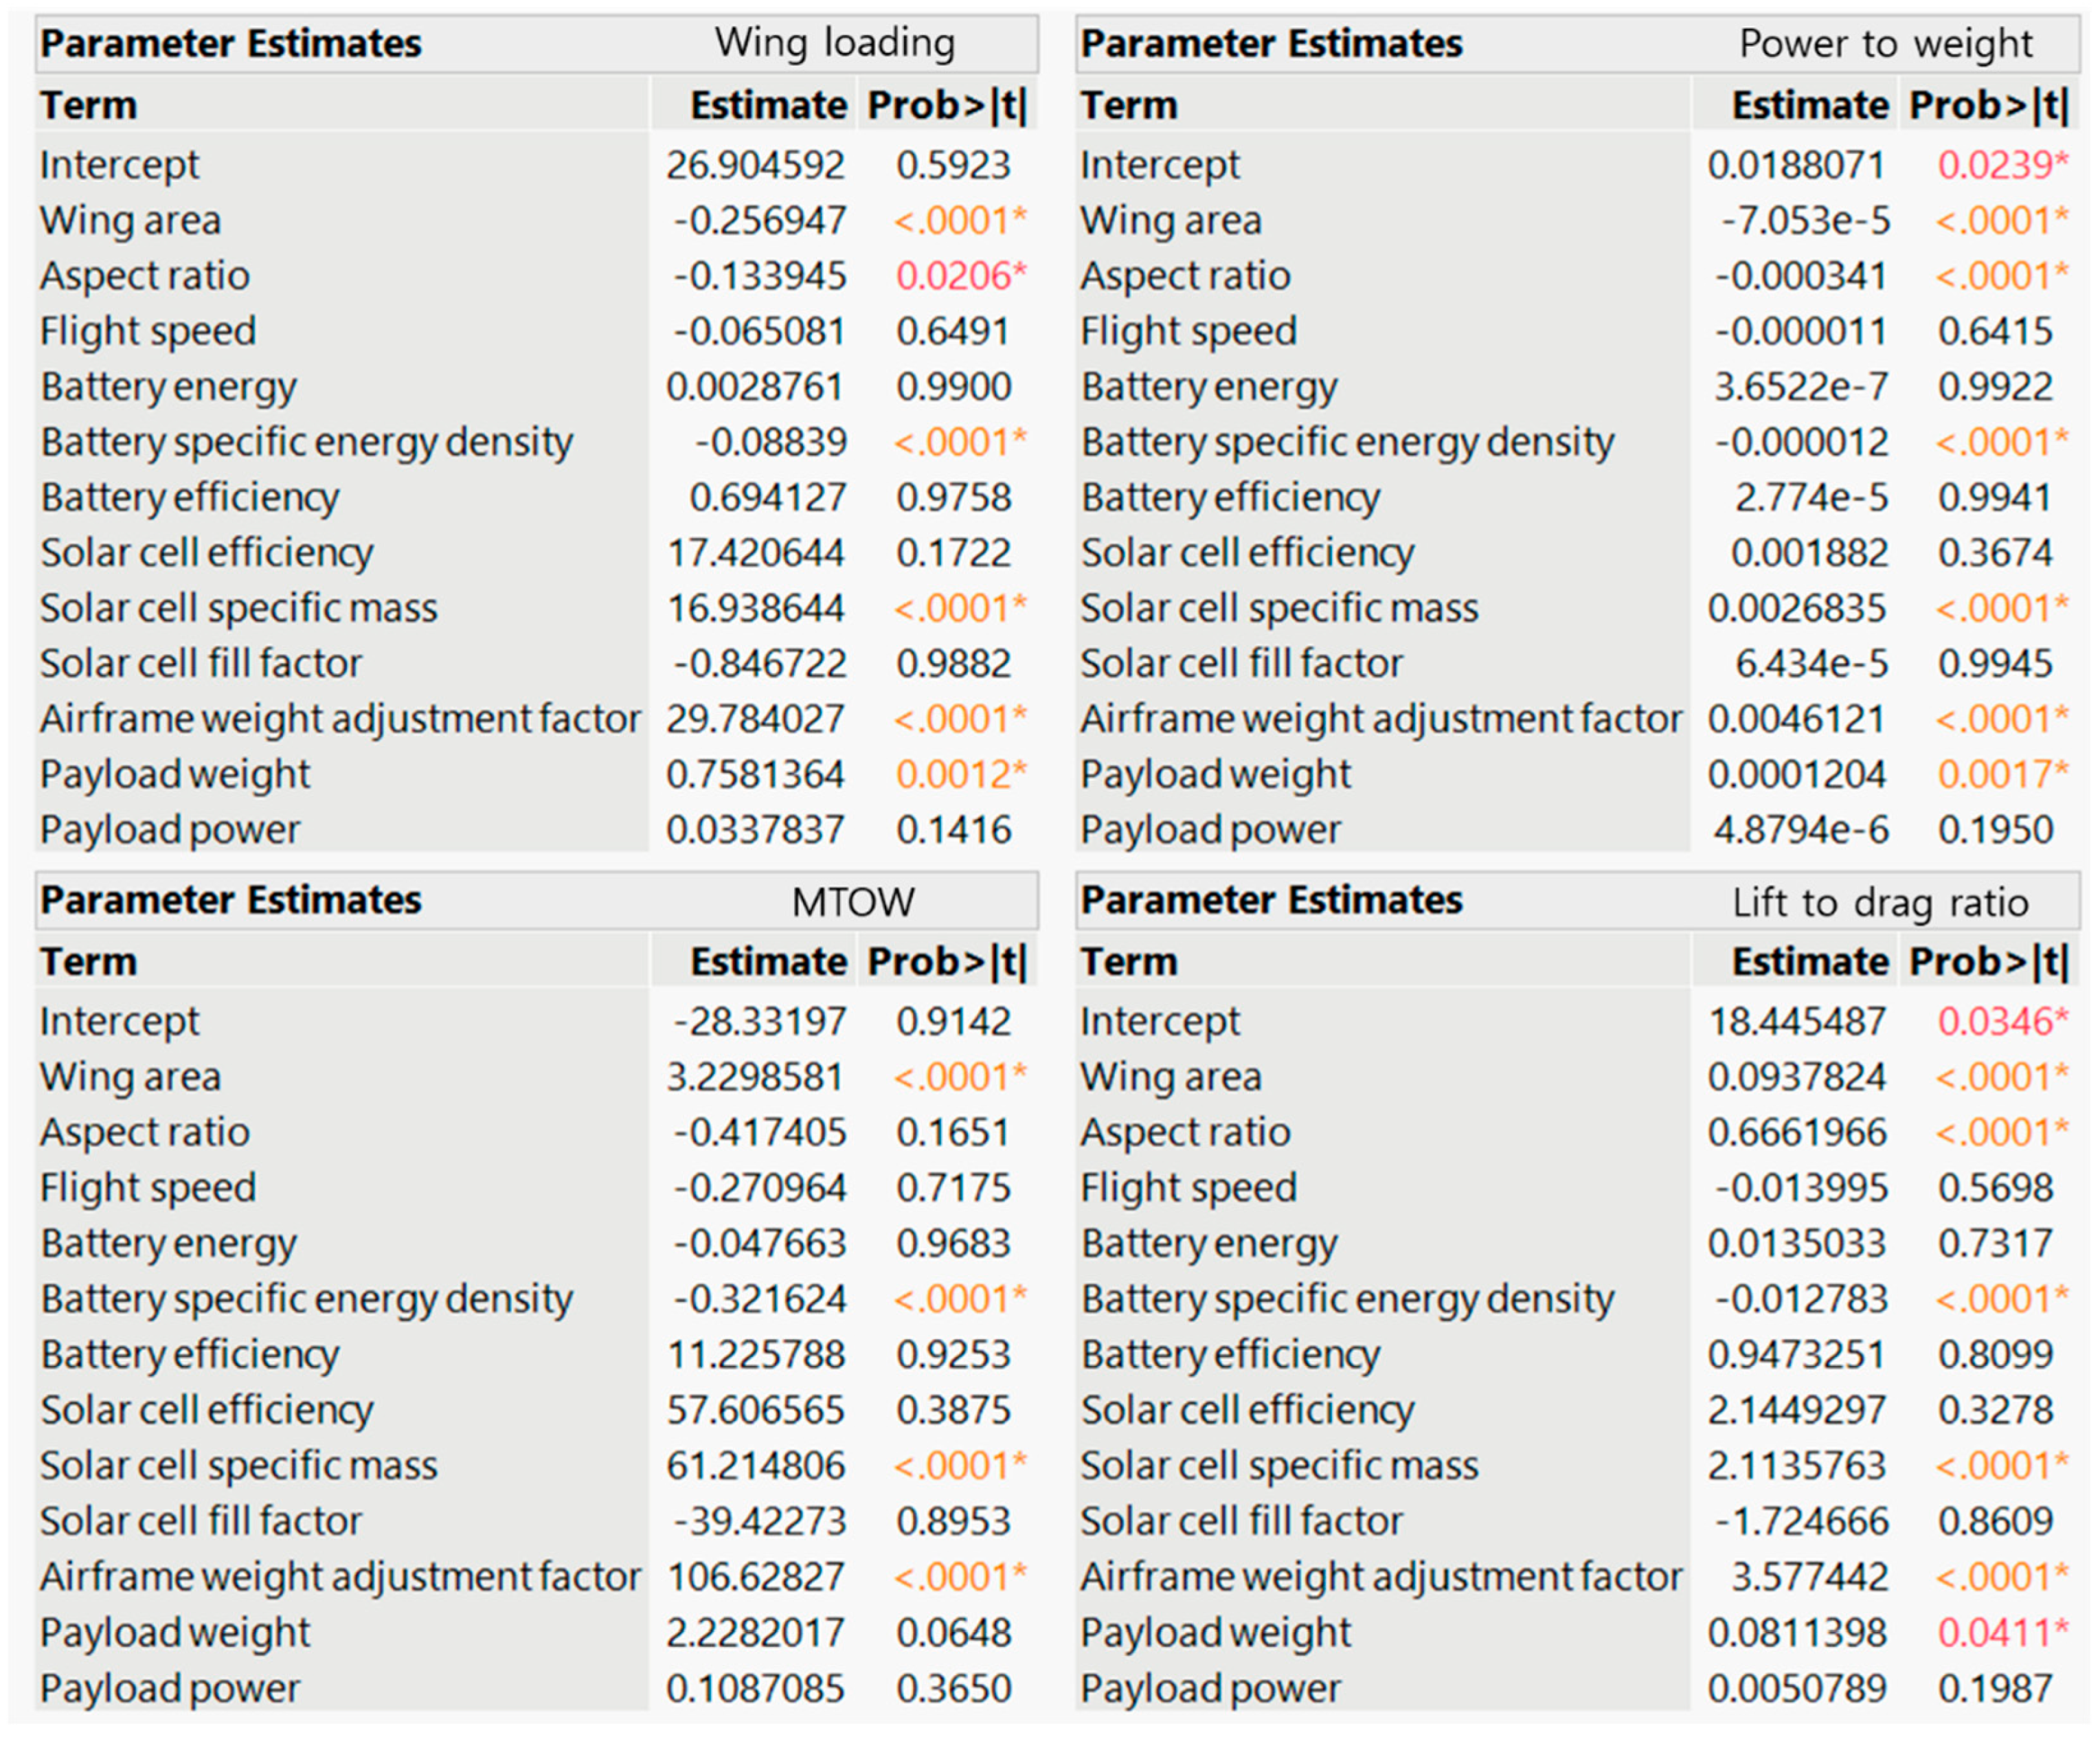The width and height of the screenshot is (2100, 1739).
Task: Select the Intercept estimate 26.904592
Action: pyautogui.click(x=755, y=165)
